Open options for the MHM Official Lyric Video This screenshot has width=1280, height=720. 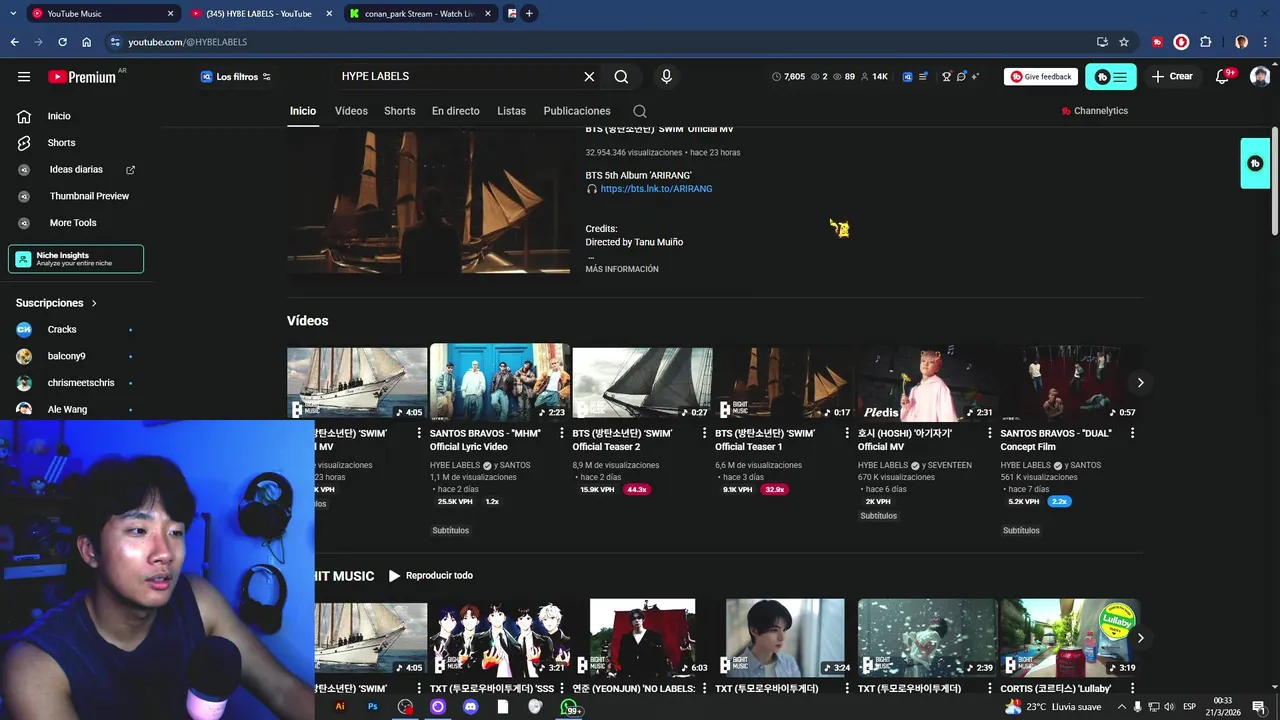click(x=562, y=433)
